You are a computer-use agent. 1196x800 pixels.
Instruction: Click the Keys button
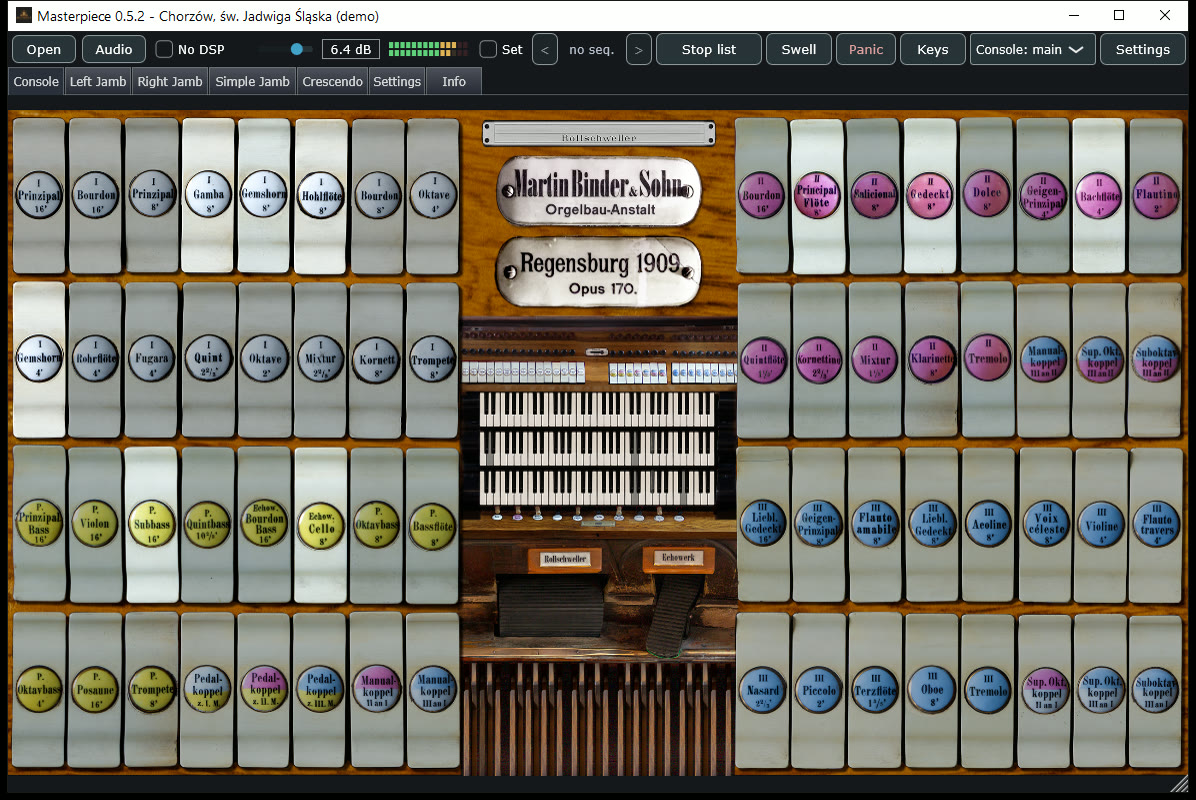(933, 50)
